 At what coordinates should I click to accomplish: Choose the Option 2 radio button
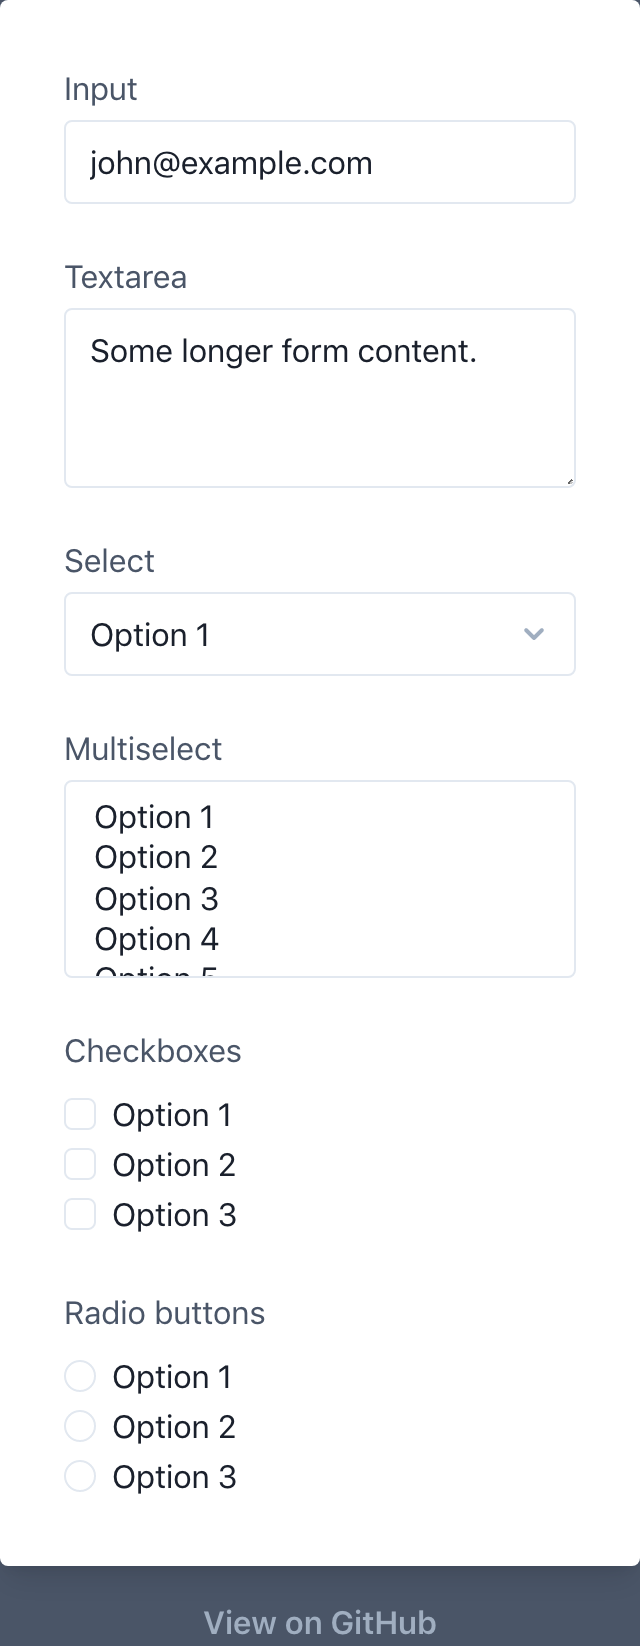[80, 1426]
